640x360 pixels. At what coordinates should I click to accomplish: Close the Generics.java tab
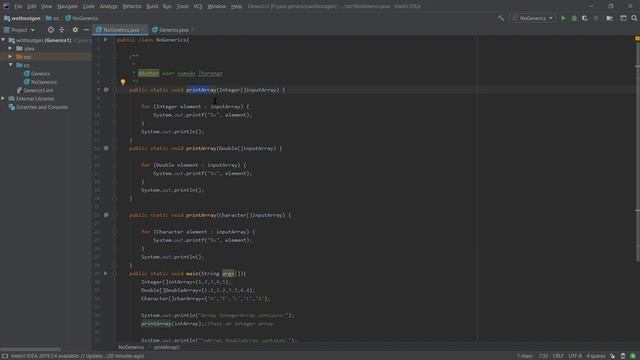pyautogui.click(x=193, y=30)
